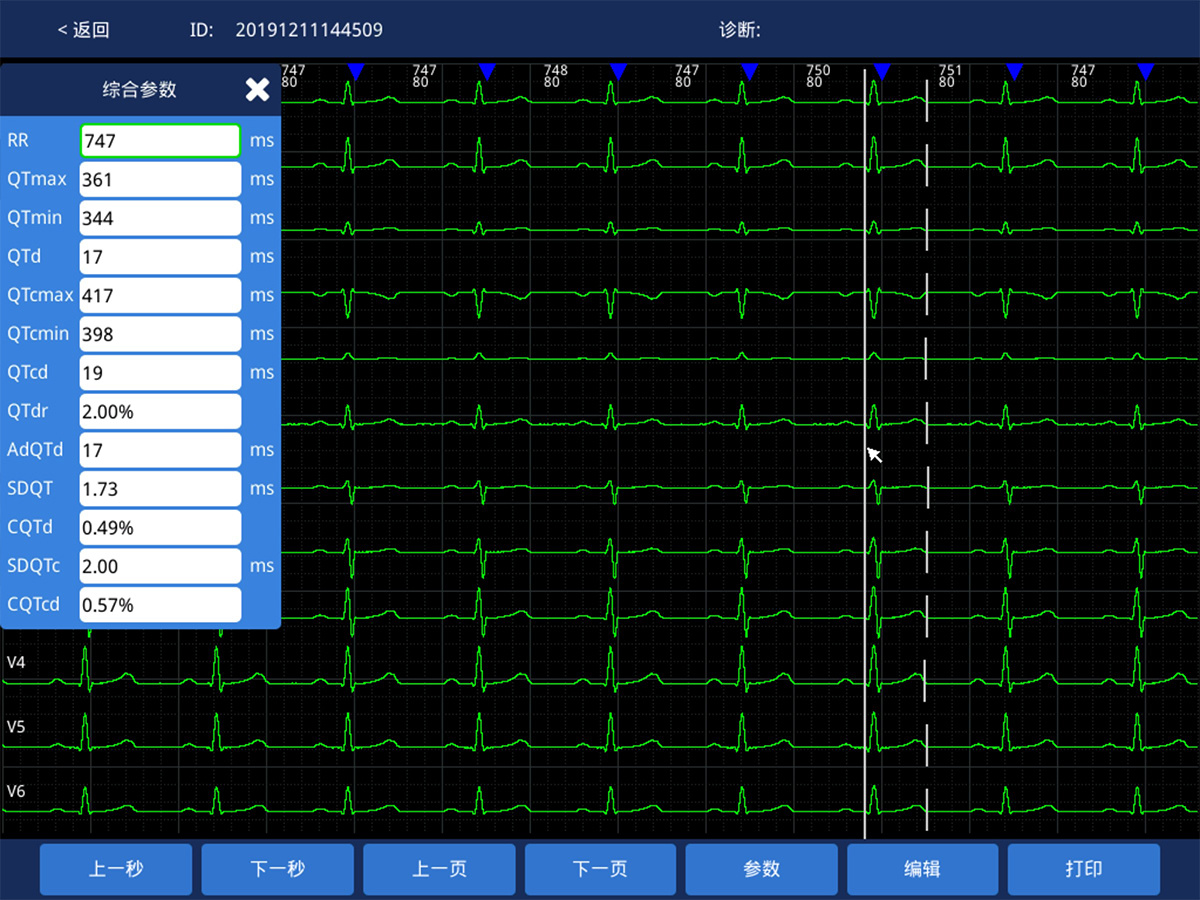
Task: Select the QTmax field showing 361
Action: pos(160,180)
